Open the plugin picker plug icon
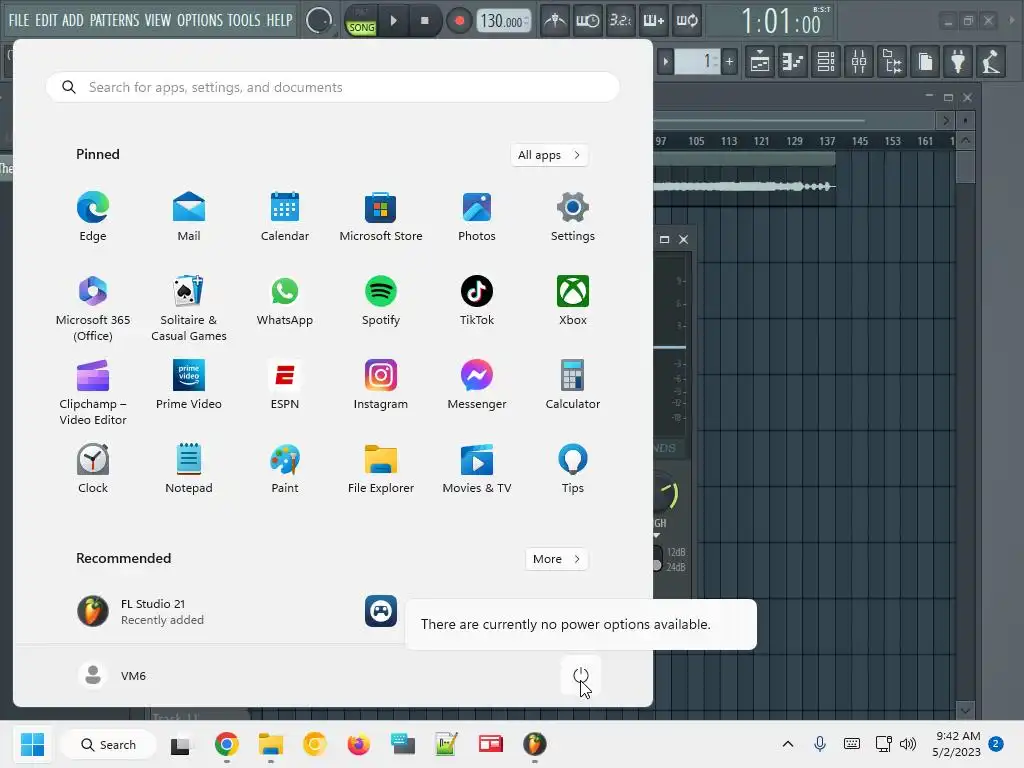 (x=958, y=62)
